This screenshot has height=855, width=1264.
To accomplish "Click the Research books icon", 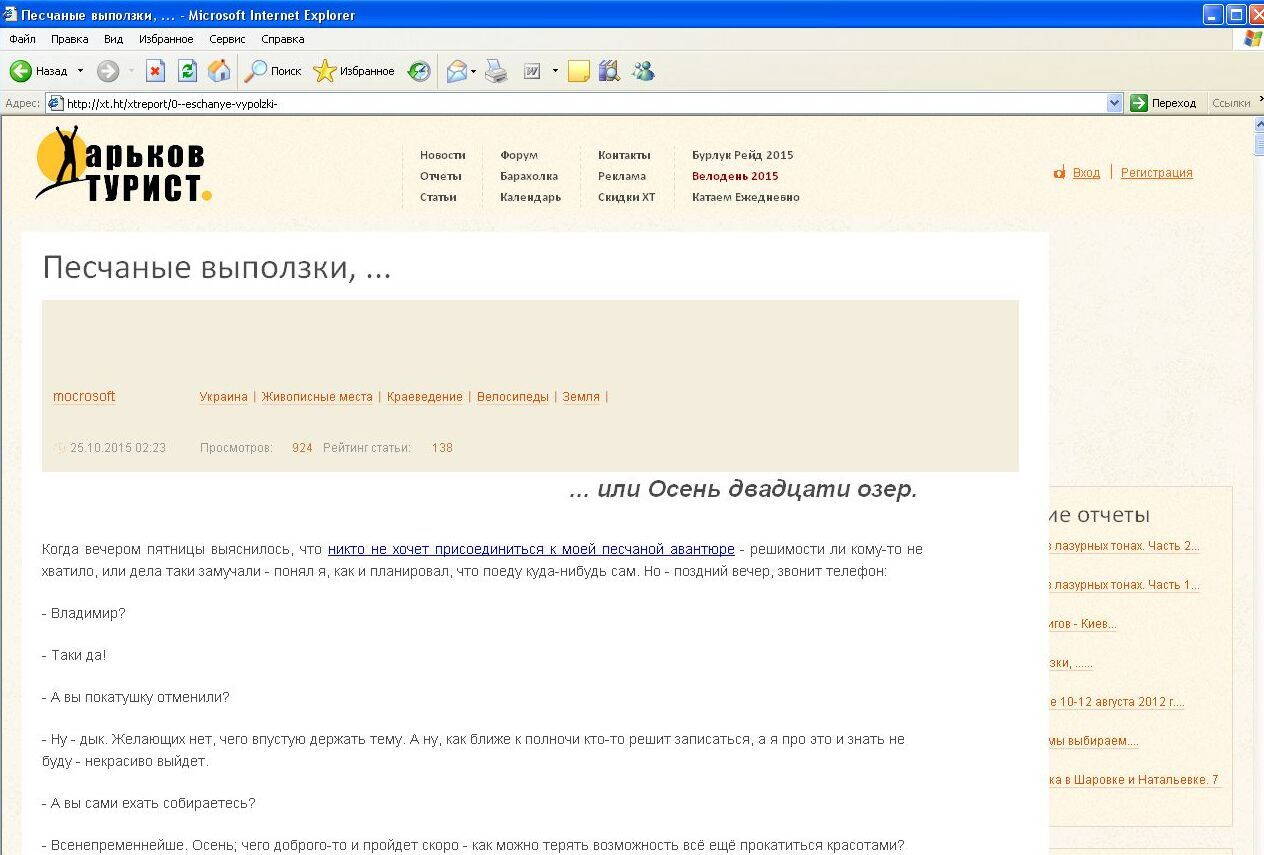I will 609,71.
